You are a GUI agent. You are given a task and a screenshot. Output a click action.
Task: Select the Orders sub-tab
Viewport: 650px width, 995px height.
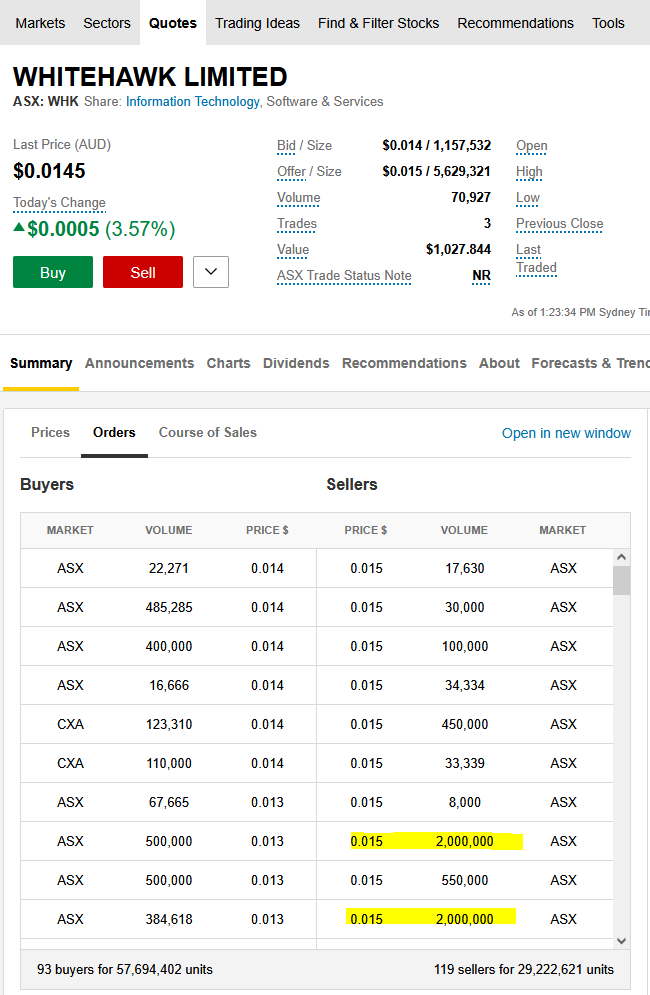114,433
